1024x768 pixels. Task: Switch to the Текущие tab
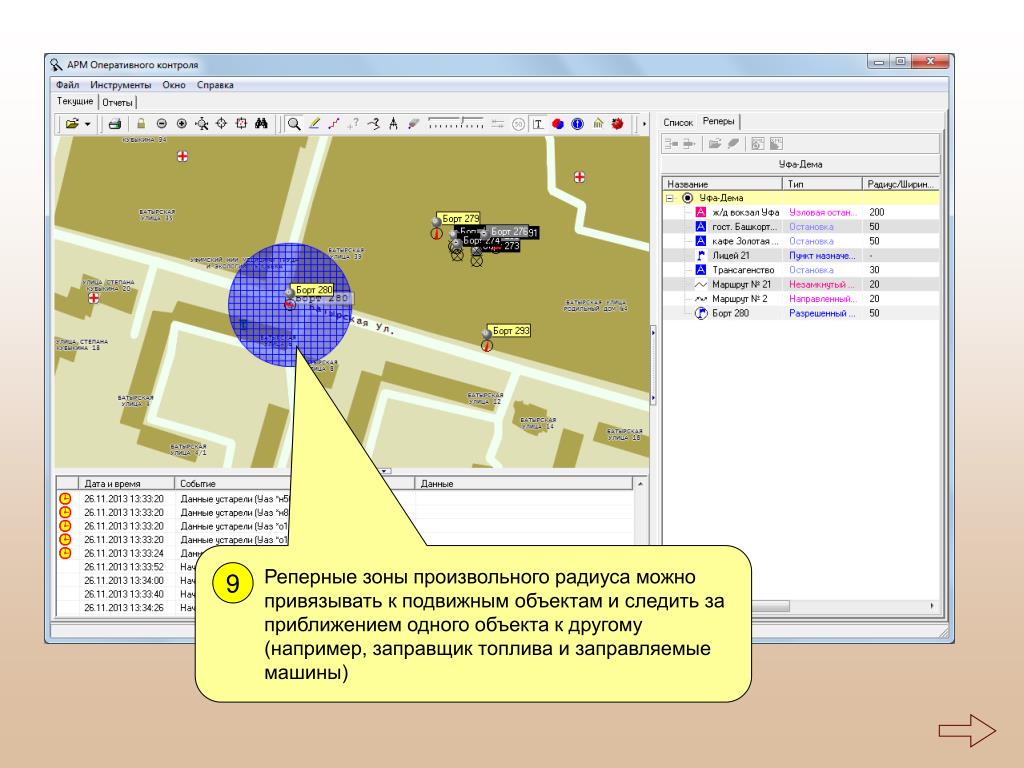point(75,101)
